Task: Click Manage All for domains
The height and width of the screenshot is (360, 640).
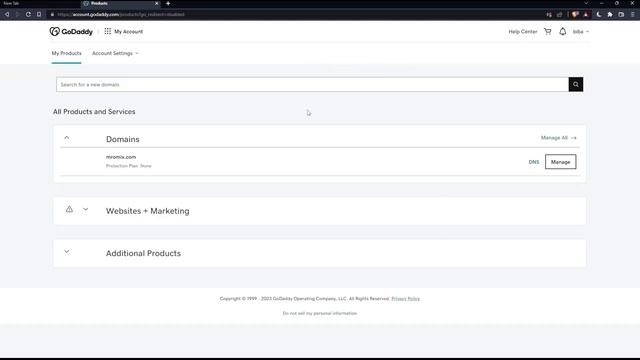Action: pos(558,138)
